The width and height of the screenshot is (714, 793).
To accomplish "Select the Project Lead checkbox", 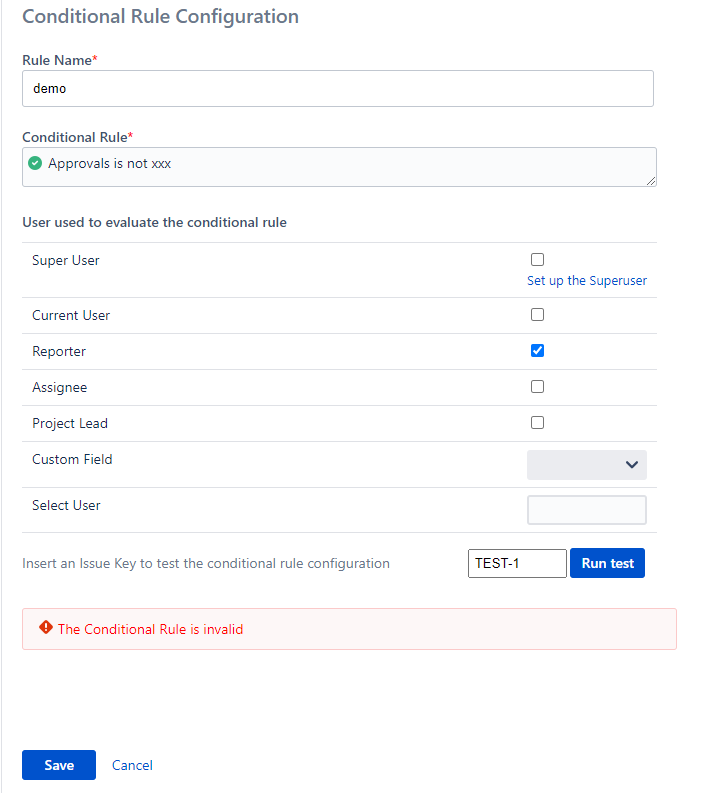I will pos(537,423).
